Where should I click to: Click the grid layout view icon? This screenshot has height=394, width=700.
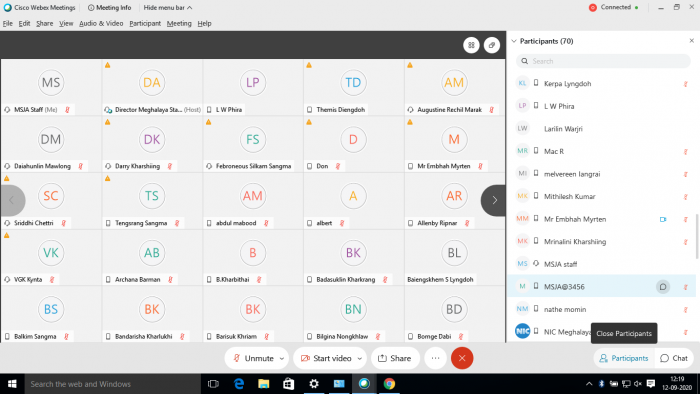471,45
